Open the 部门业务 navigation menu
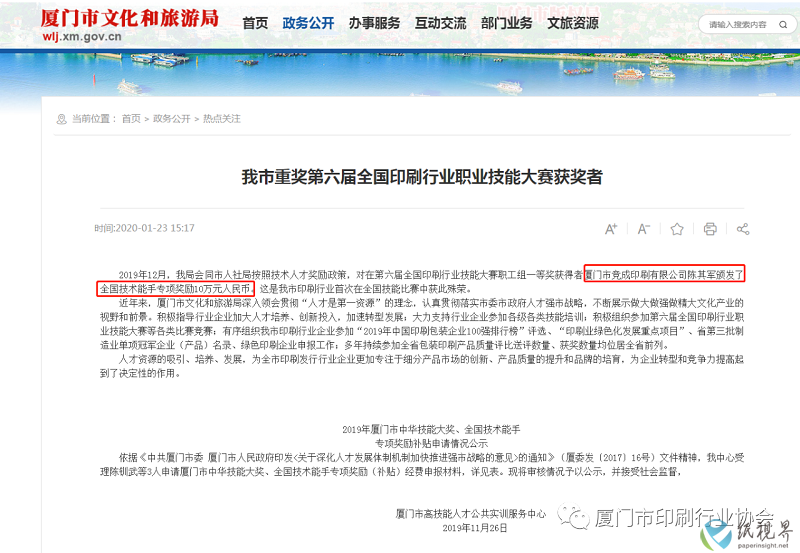 [507, 23]
